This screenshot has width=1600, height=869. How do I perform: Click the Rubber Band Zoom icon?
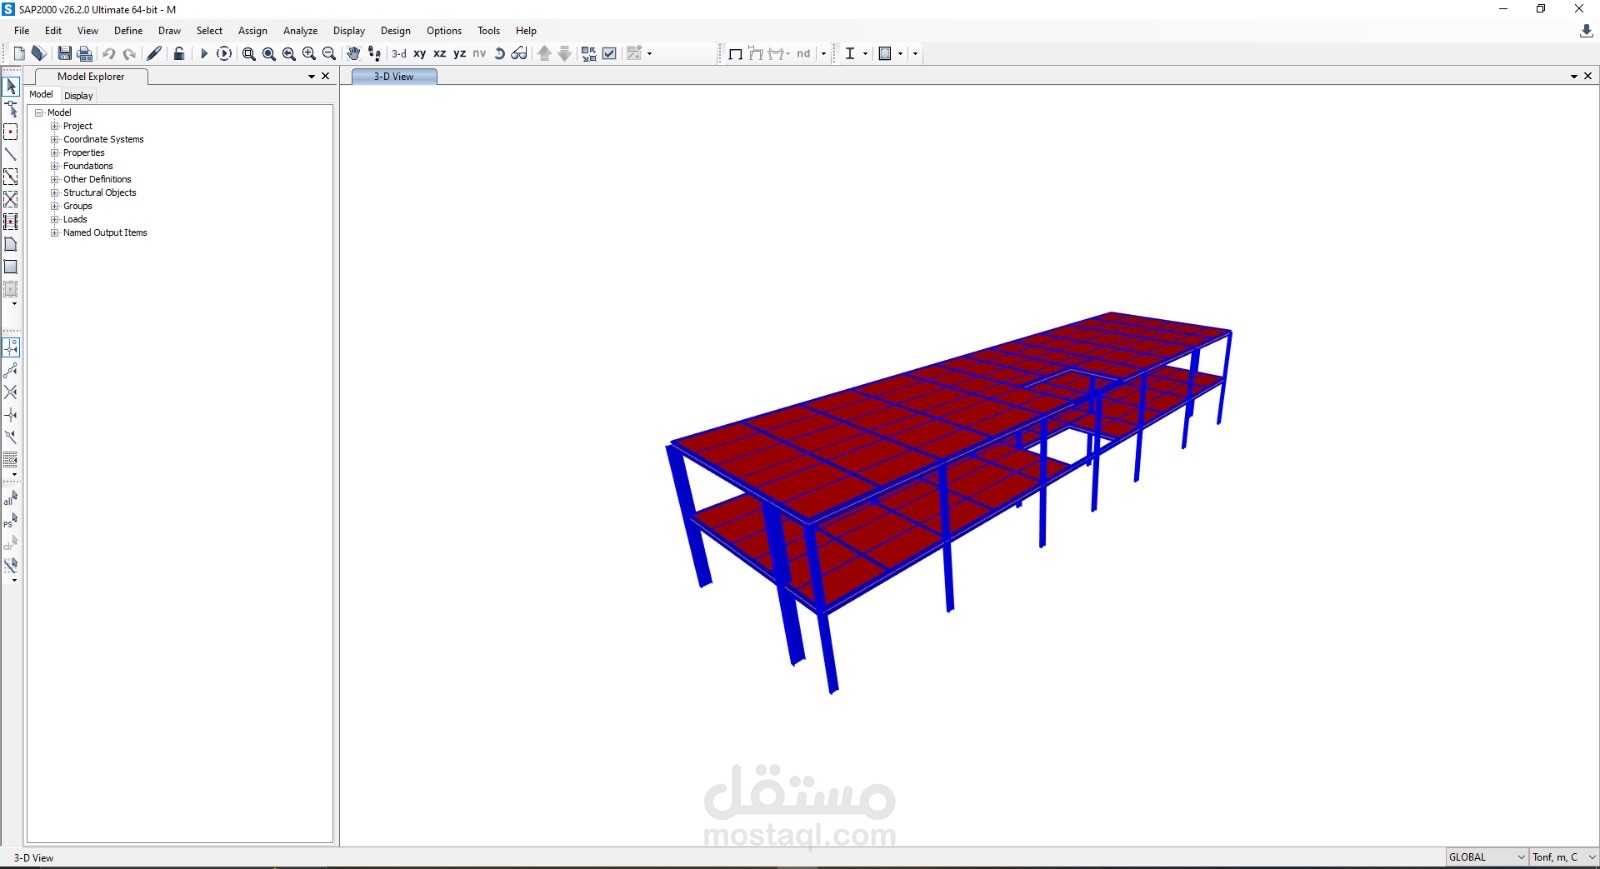249,54
